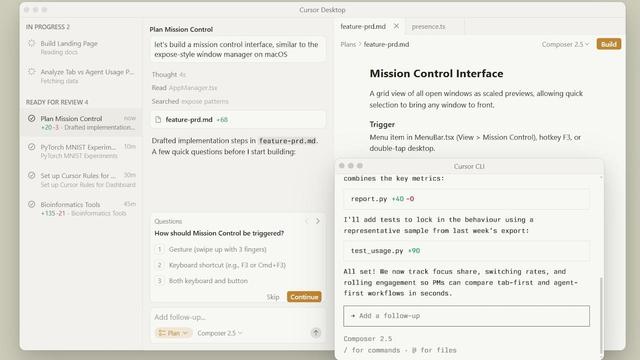640x360 pixels.
Task: Close the feature-prd.md tab
Action: coord(396,26)
